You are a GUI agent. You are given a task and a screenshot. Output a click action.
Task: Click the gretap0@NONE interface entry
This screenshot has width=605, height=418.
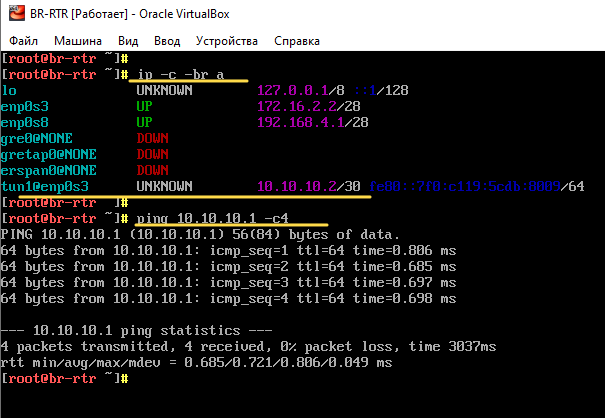click(45, 154)
